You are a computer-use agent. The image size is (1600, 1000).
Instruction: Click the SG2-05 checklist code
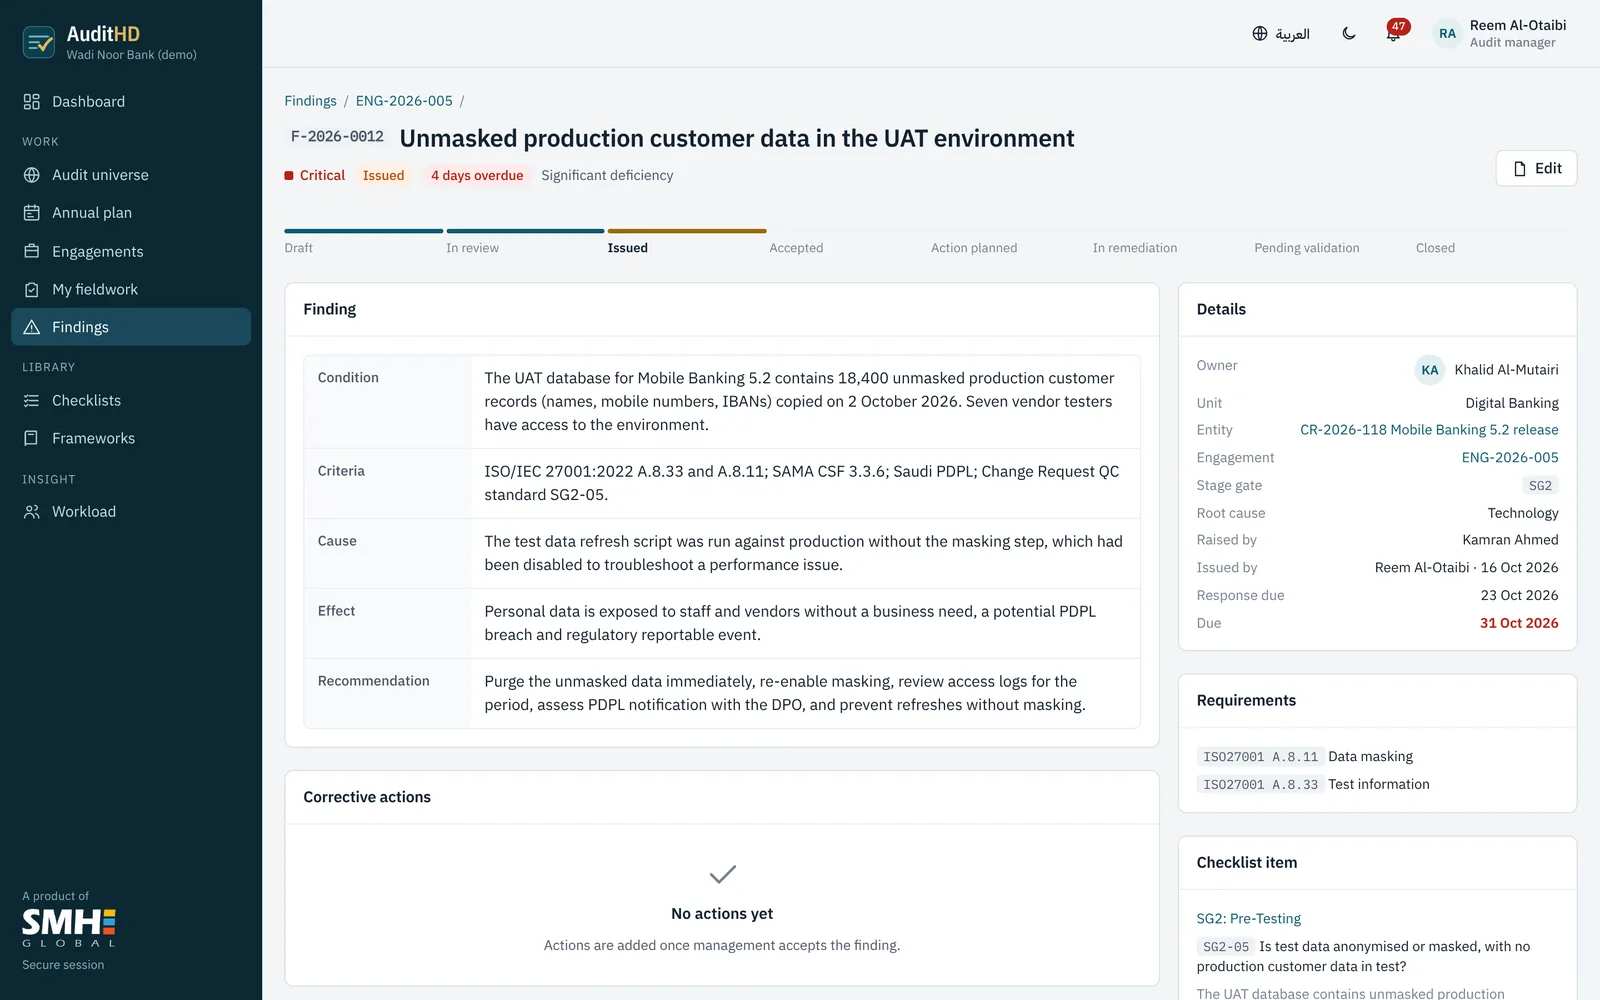1226,947
